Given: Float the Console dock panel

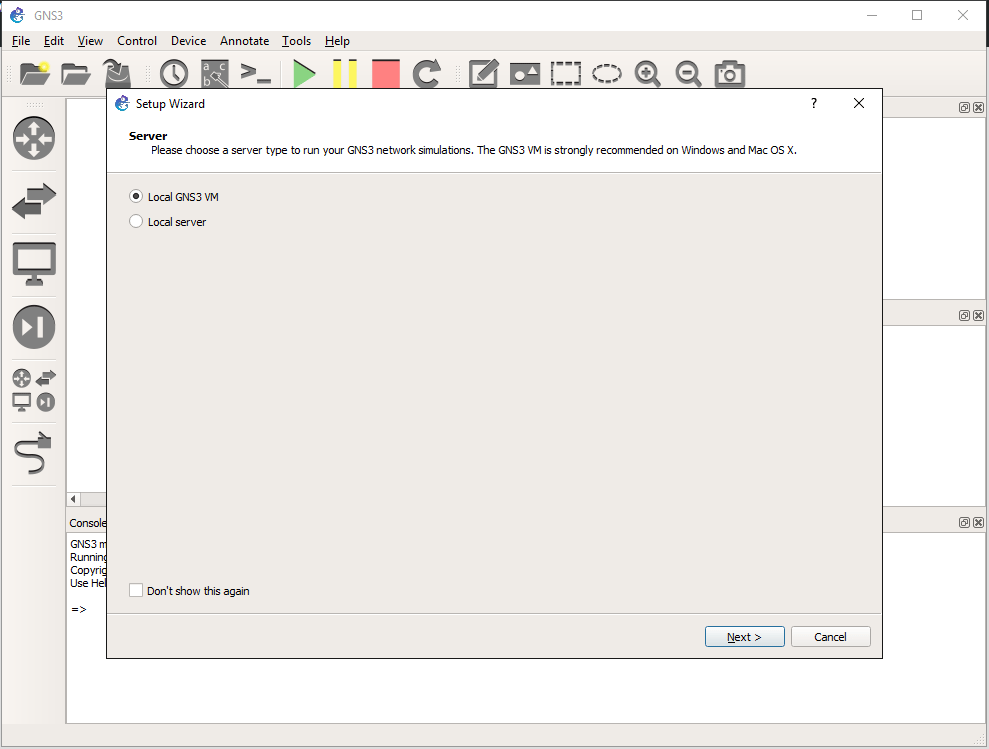Looking at the screenshot, I should 964,522.
